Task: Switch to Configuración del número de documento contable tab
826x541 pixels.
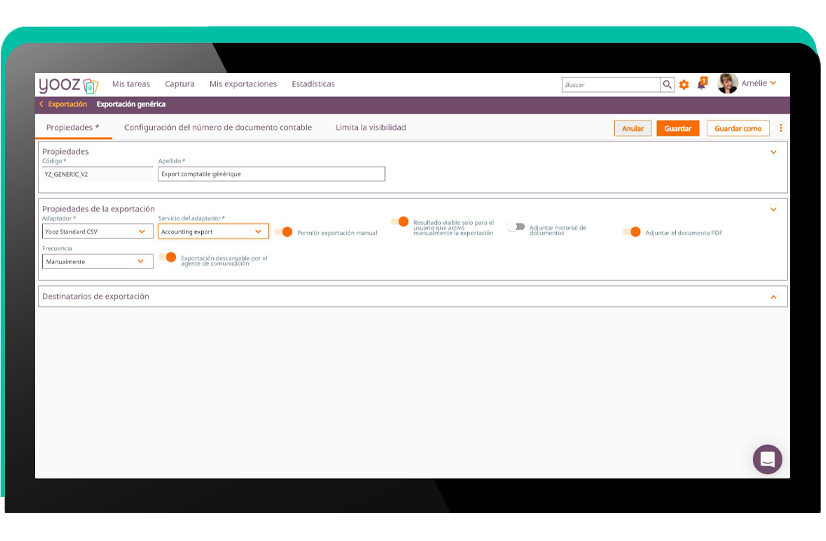Action: click(218, 127)
